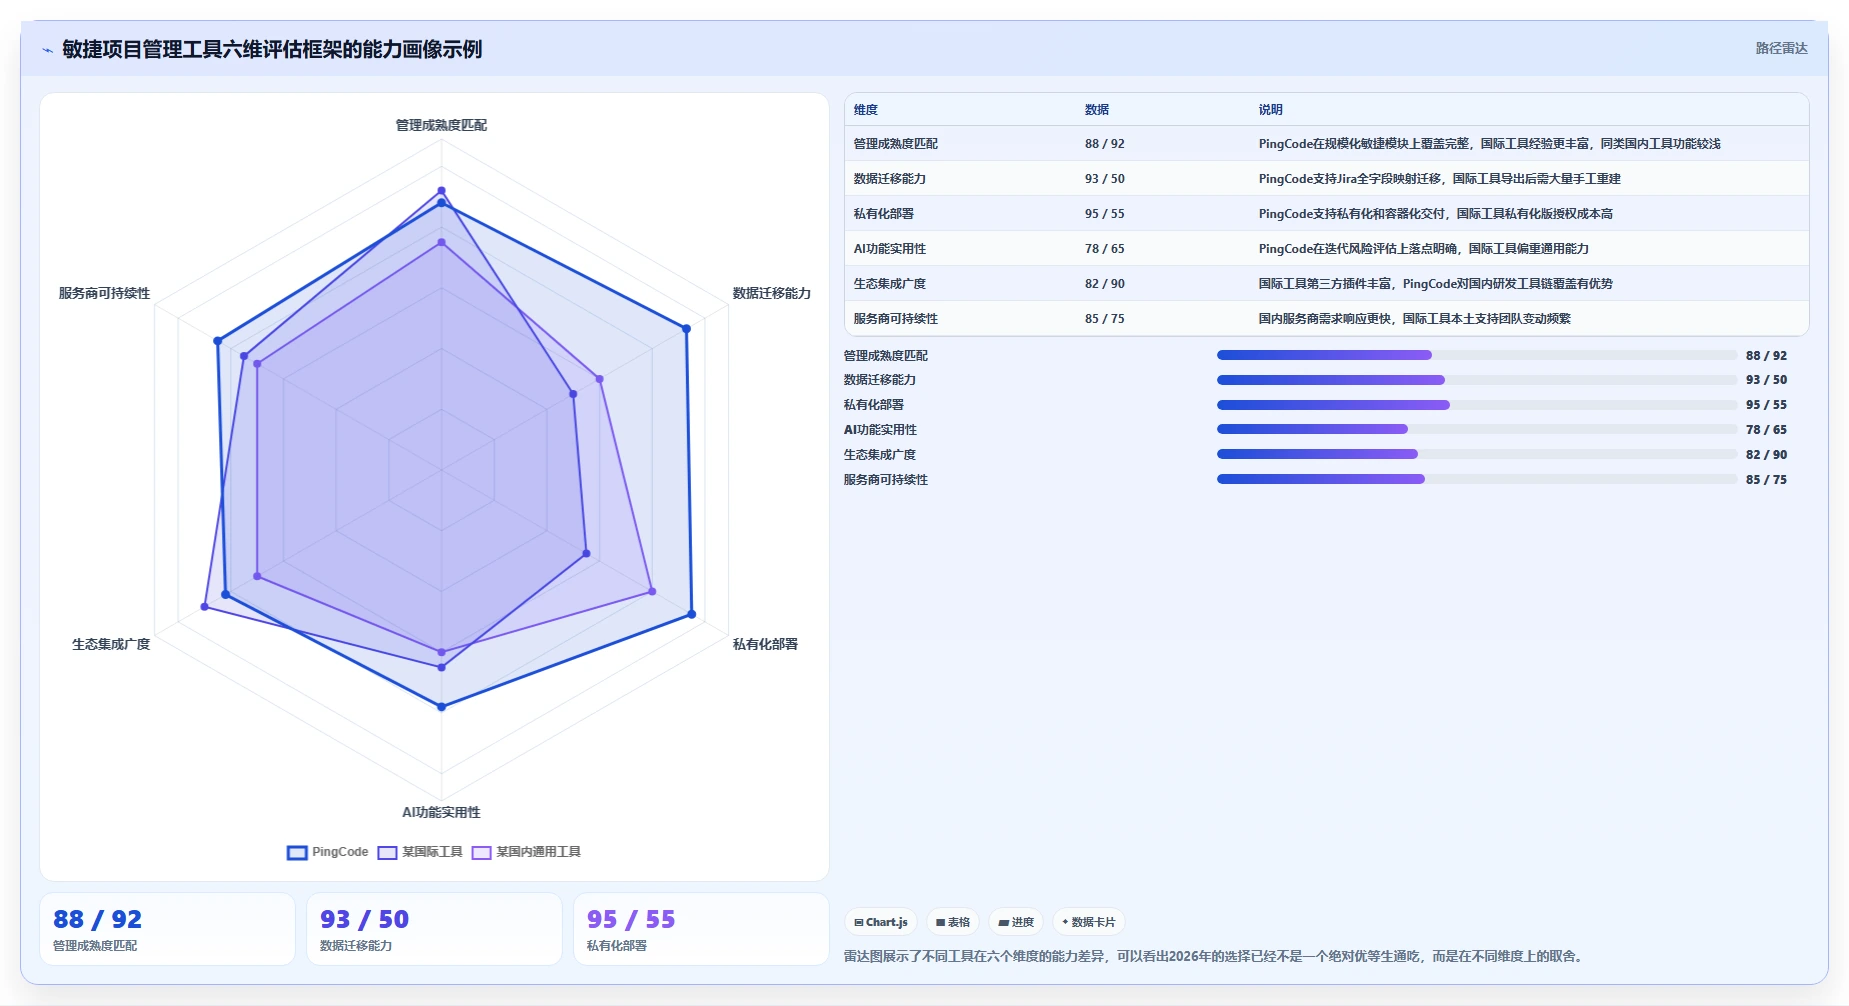Click the 生态集成广度 progress bar

tap(1476, 454)
